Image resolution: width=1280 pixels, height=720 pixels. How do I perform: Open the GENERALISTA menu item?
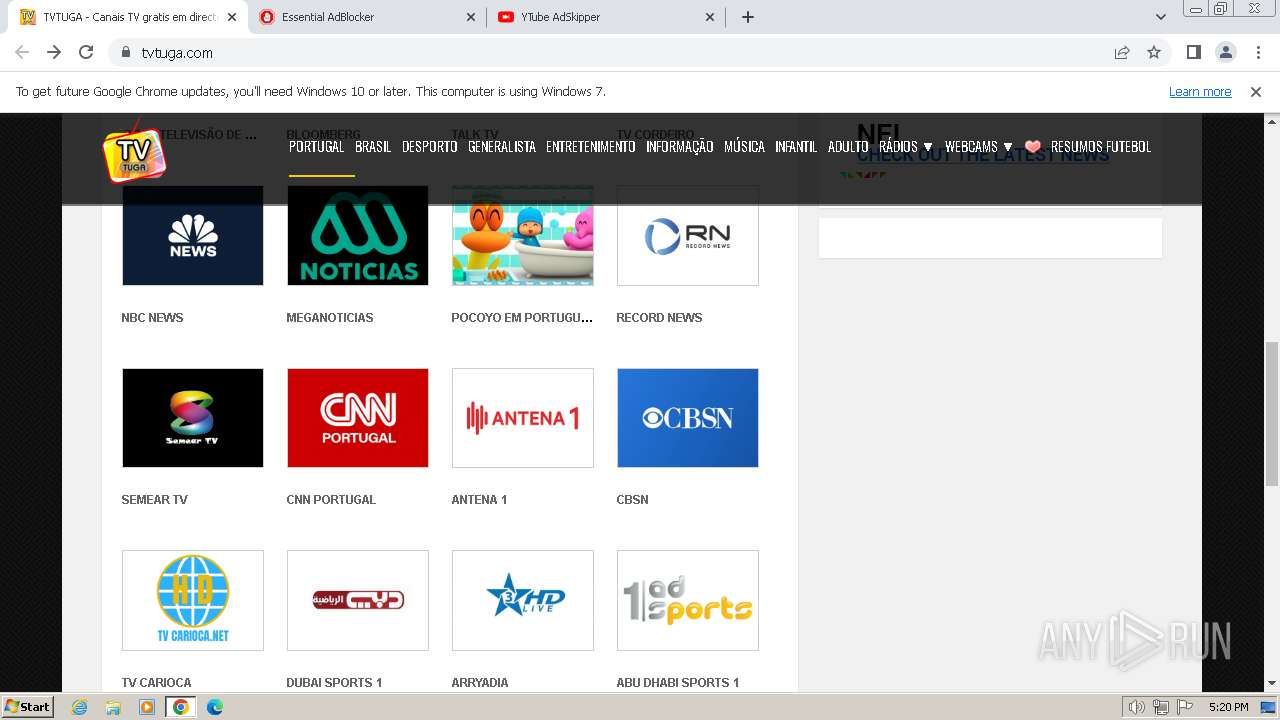click(502, 147)
